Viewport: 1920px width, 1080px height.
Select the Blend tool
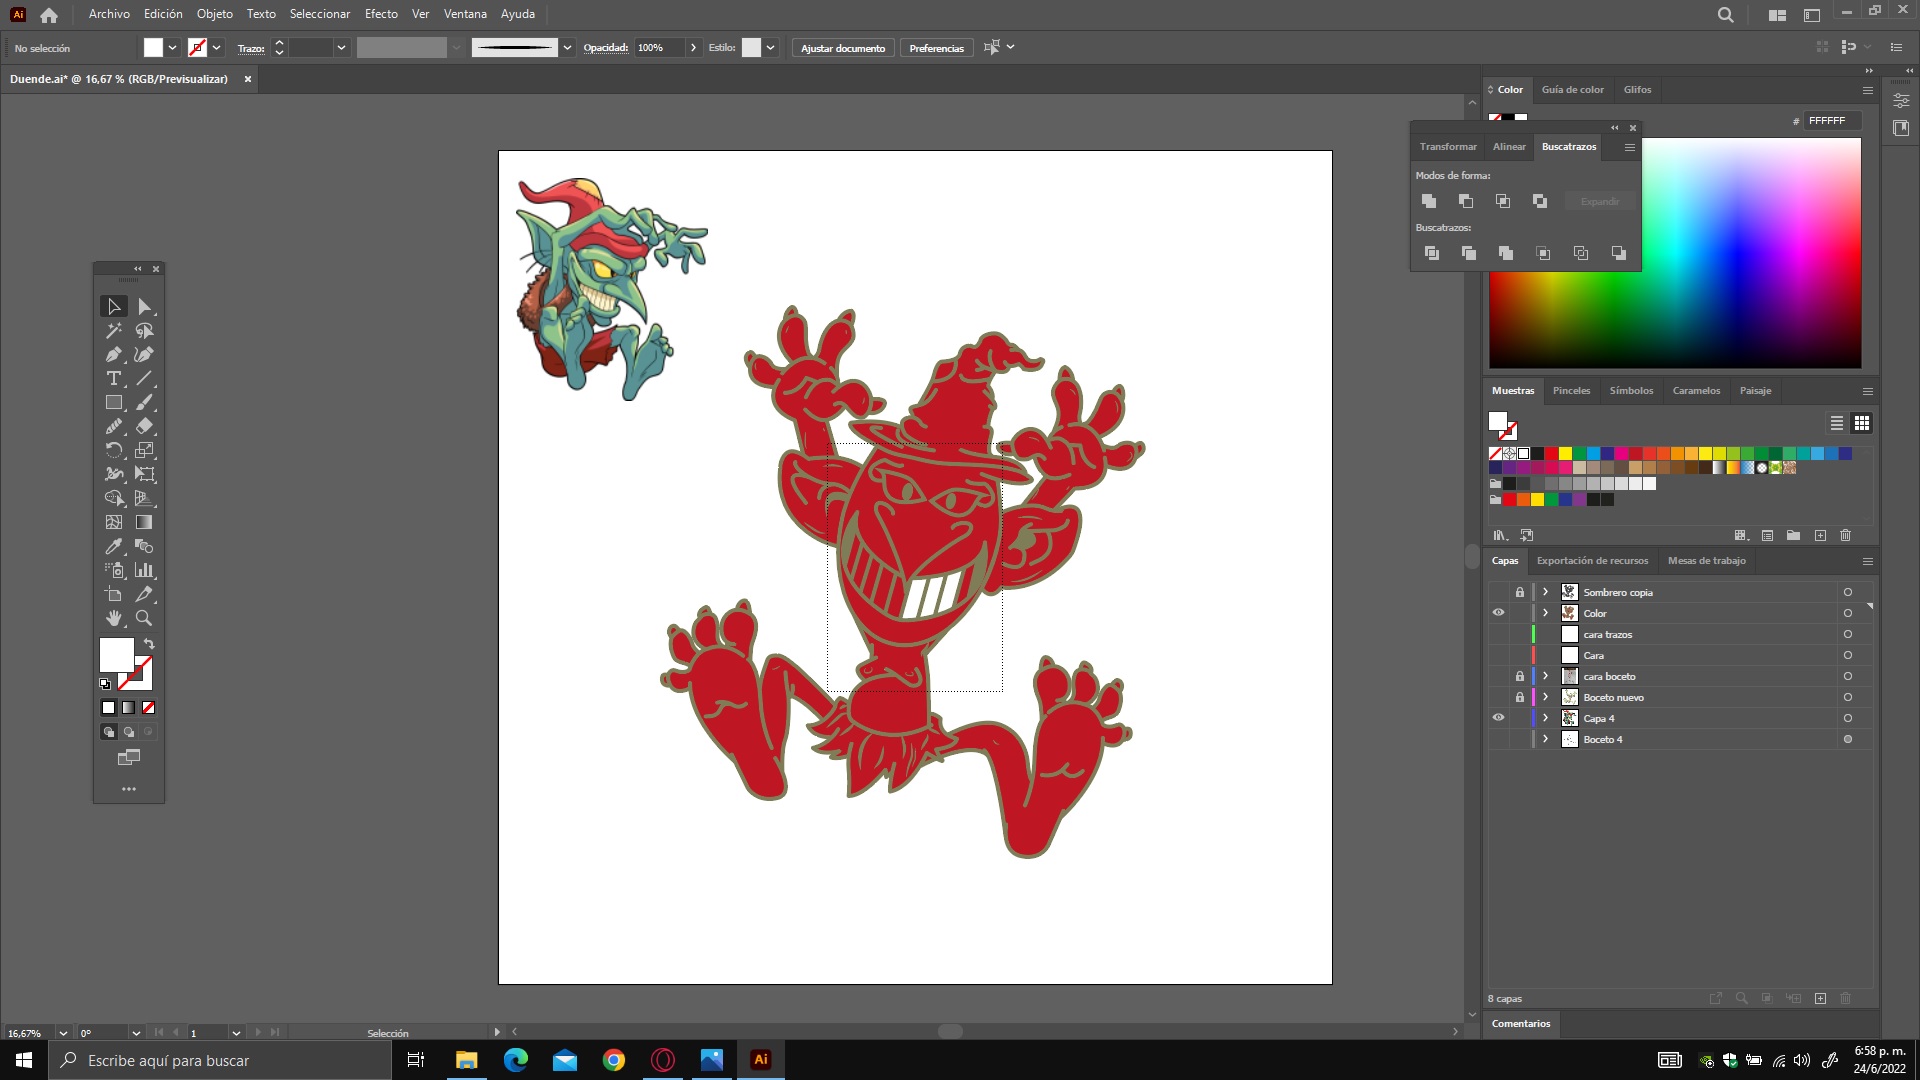145,547
